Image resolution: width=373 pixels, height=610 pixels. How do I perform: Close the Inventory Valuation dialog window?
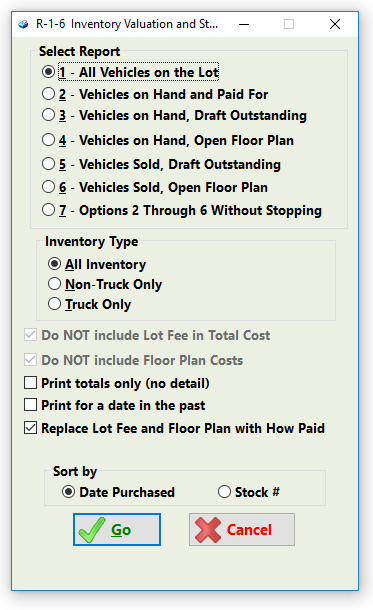335,25
